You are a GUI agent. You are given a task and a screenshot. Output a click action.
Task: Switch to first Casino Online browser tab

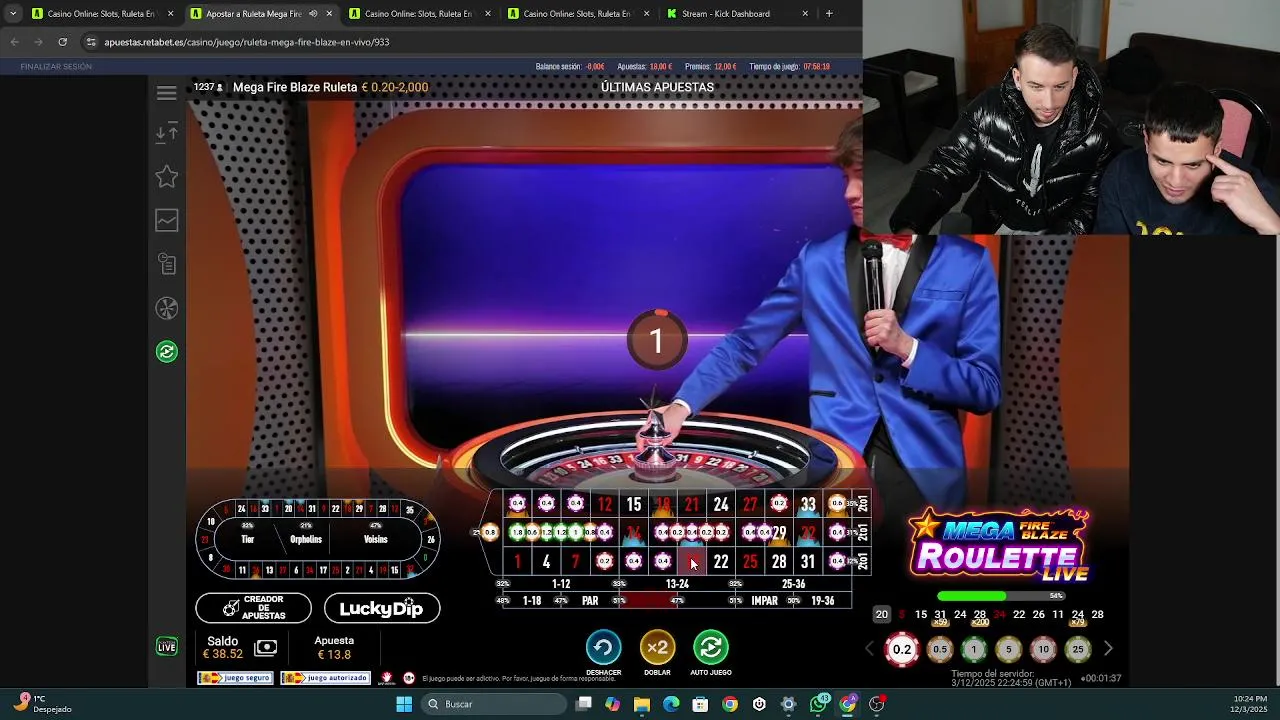[101, 14]
